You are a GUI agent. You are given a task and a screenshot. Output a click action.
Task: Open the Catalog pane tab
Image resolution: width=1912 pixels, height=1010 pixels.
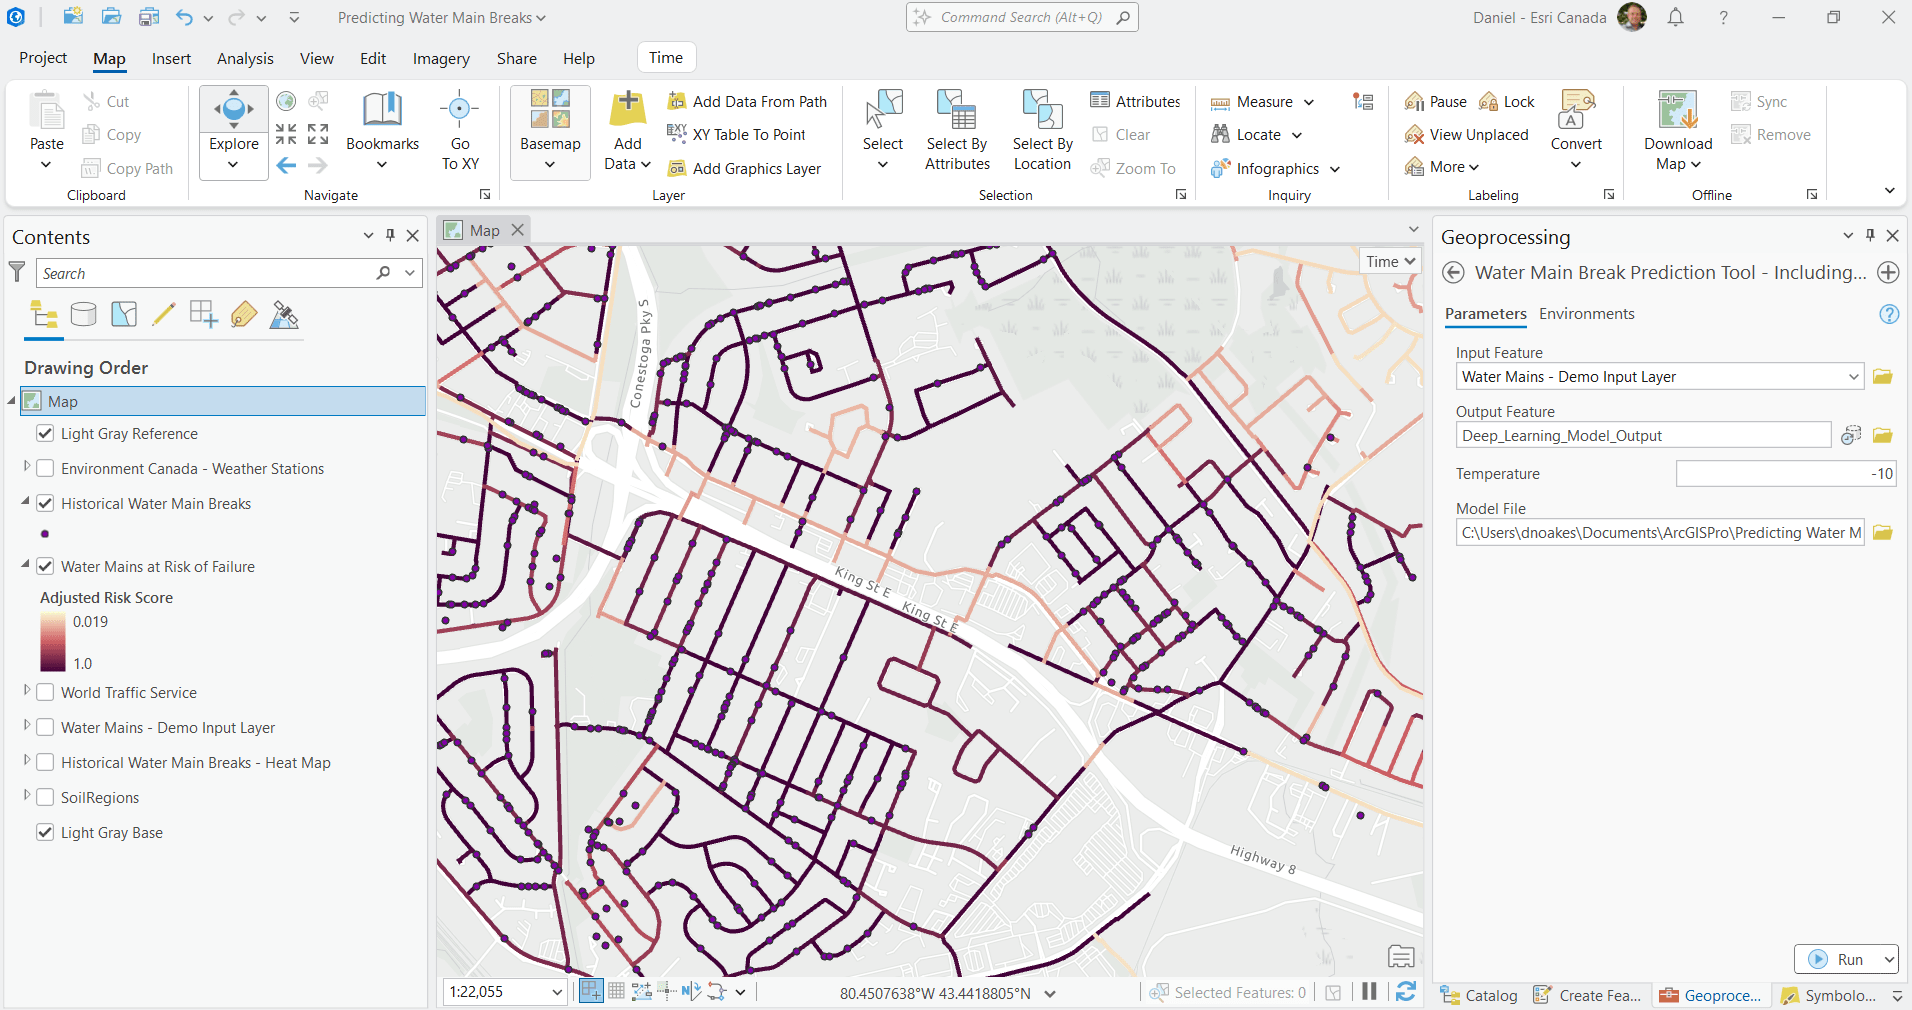[1479, 995]
